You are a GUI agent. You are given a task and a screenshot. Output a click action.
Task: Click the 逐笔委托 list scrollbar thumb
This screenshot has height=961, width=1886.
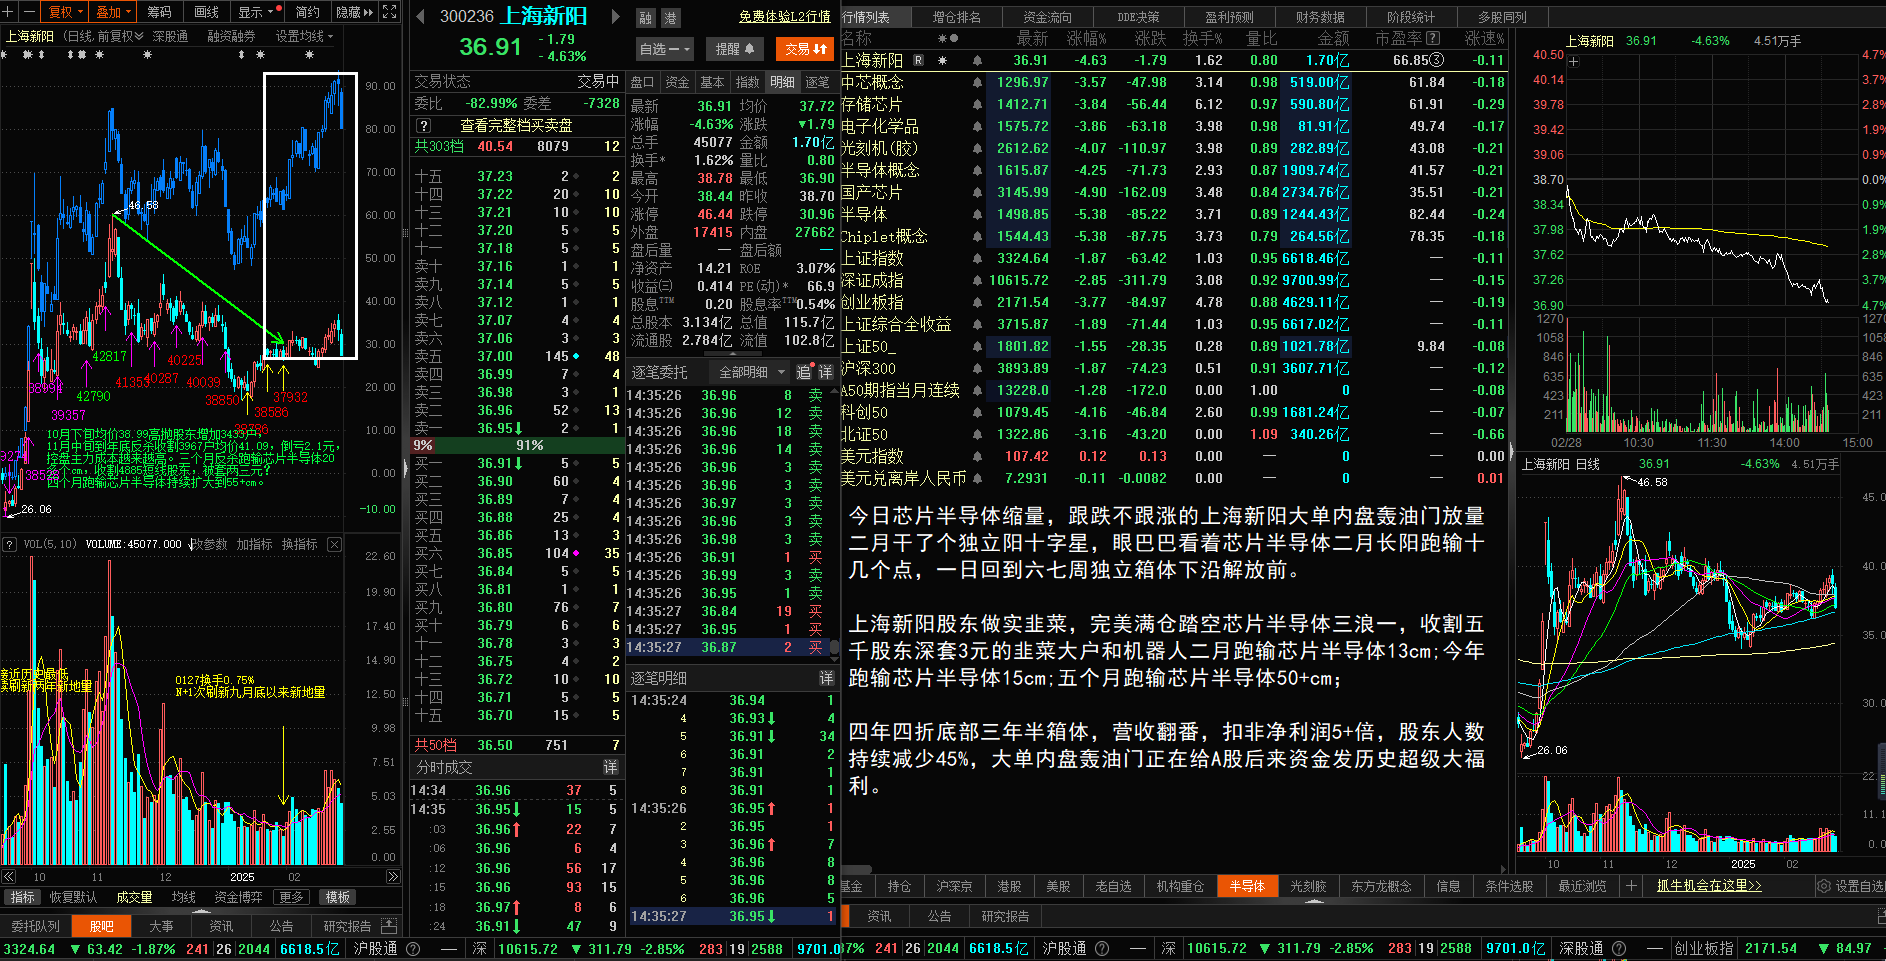click(x=834, y=647)
